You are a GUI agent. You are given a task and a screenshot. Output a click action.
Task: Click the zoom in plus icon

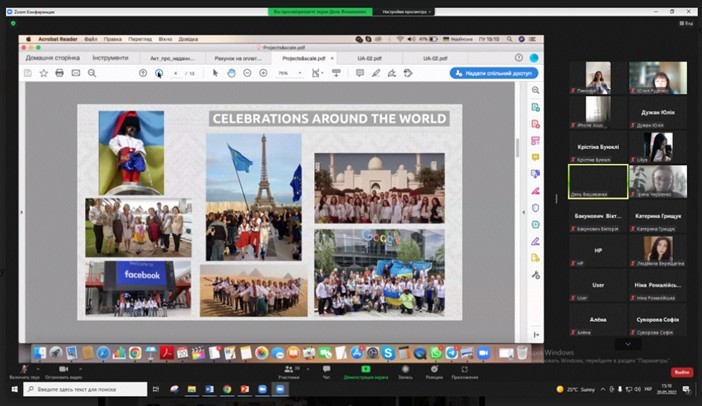[x=265, y=73]
